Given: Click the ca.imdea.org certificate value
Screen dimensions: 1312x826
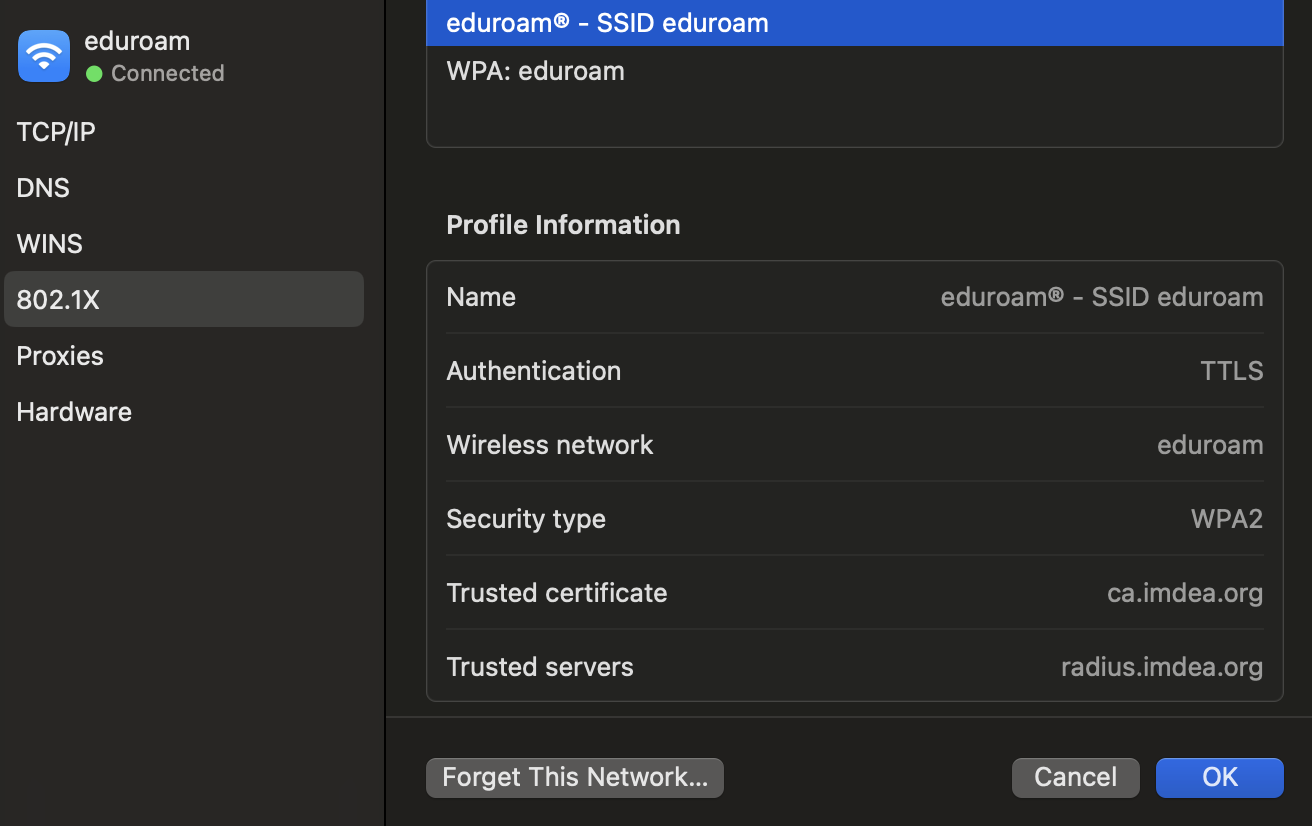Looking at the screenshot, I should click(1185, 593).
